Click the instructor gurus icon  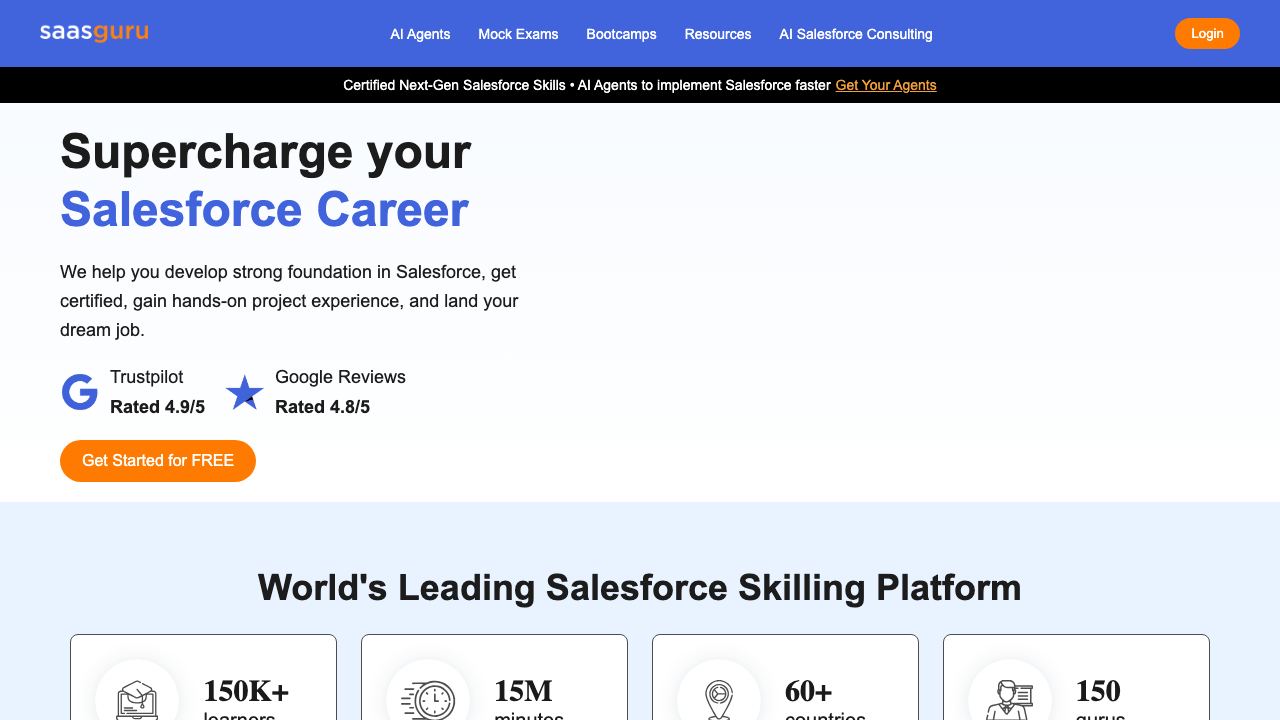pos(1010,699)
